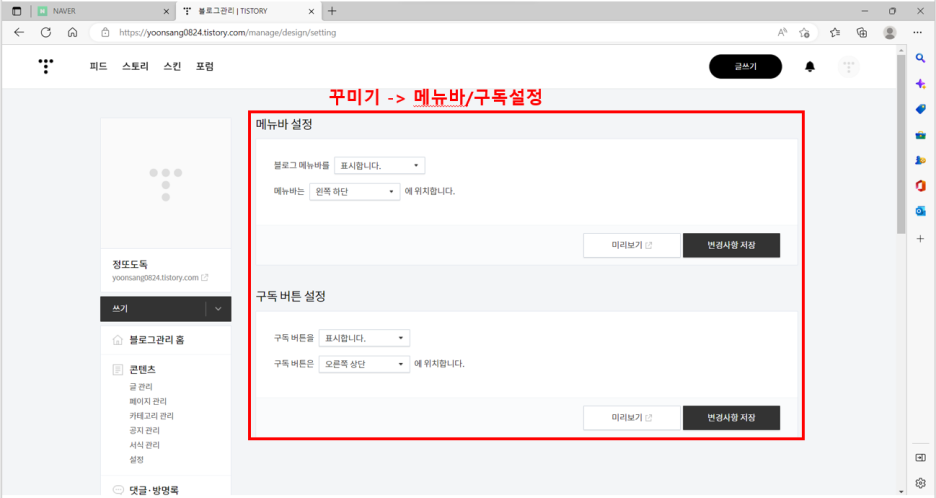The height and width of the screenshot is (498, 936).
Task: Open the 콘텐츠 section
Action: 143,370
